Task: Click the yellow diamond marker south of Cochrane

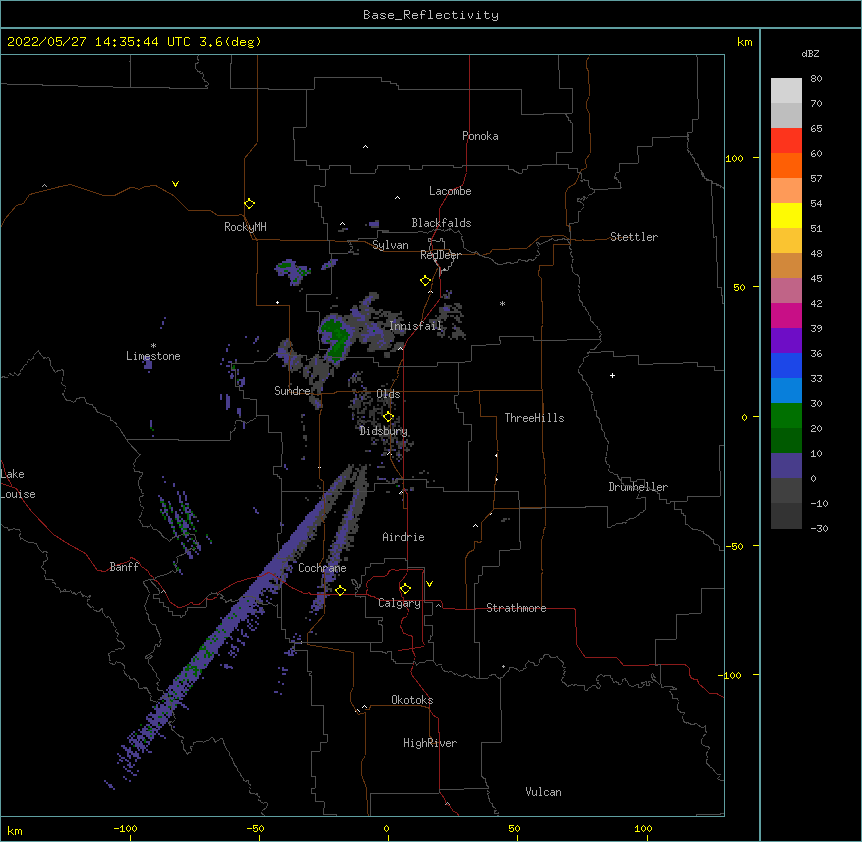Action: (x=340, y=590)
